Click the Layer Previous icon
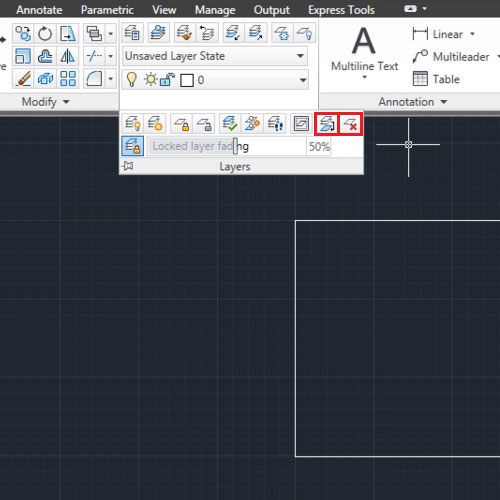The height and width of the screenshot is (500, 500). point(207,33)
